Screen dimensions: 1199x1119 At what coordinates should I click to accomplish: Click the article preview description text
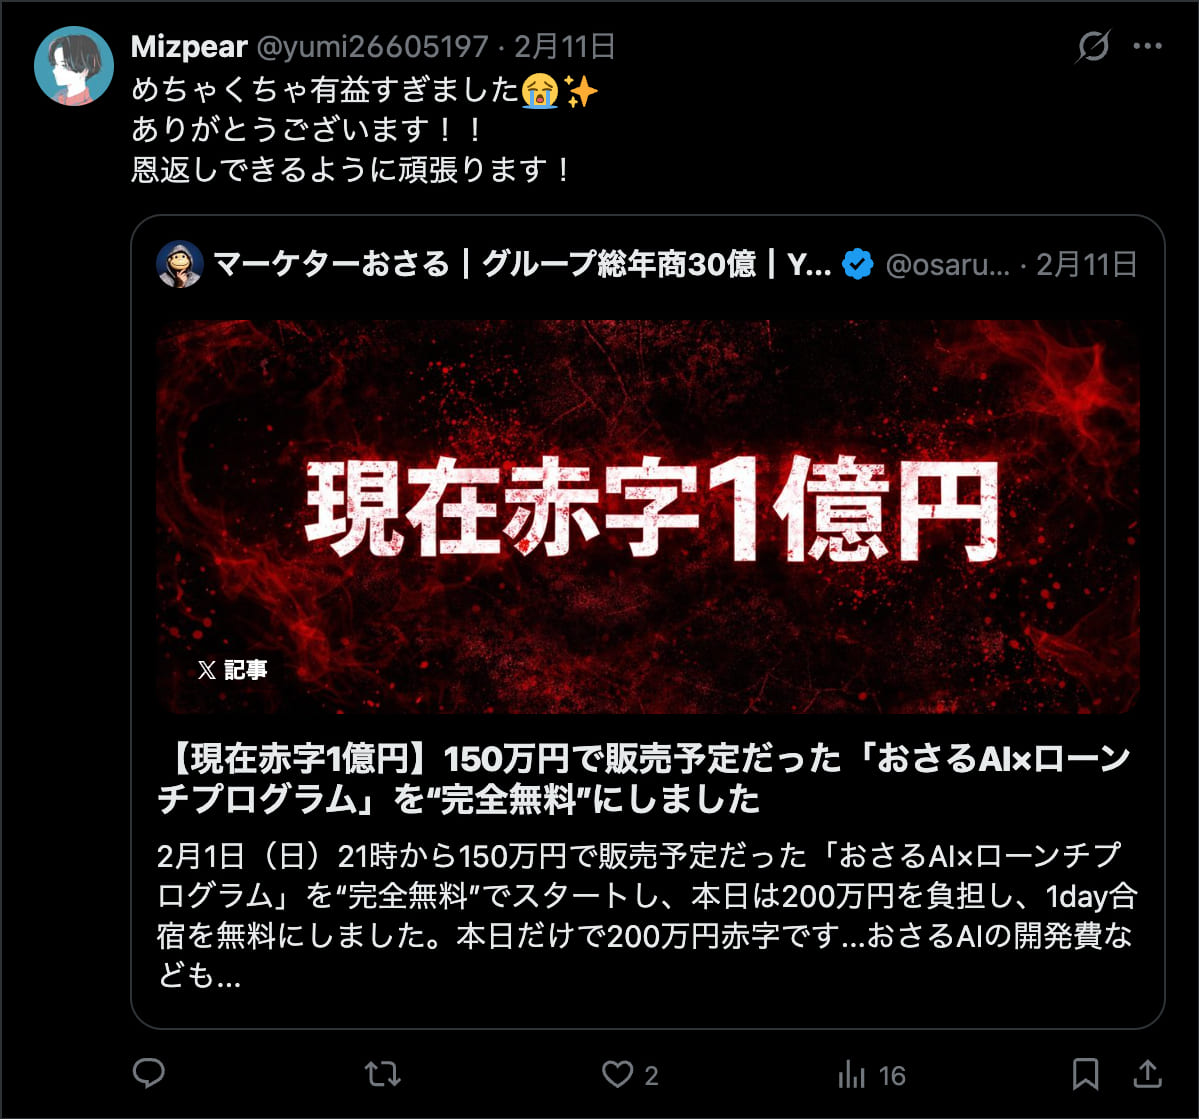tap(647, 915)
